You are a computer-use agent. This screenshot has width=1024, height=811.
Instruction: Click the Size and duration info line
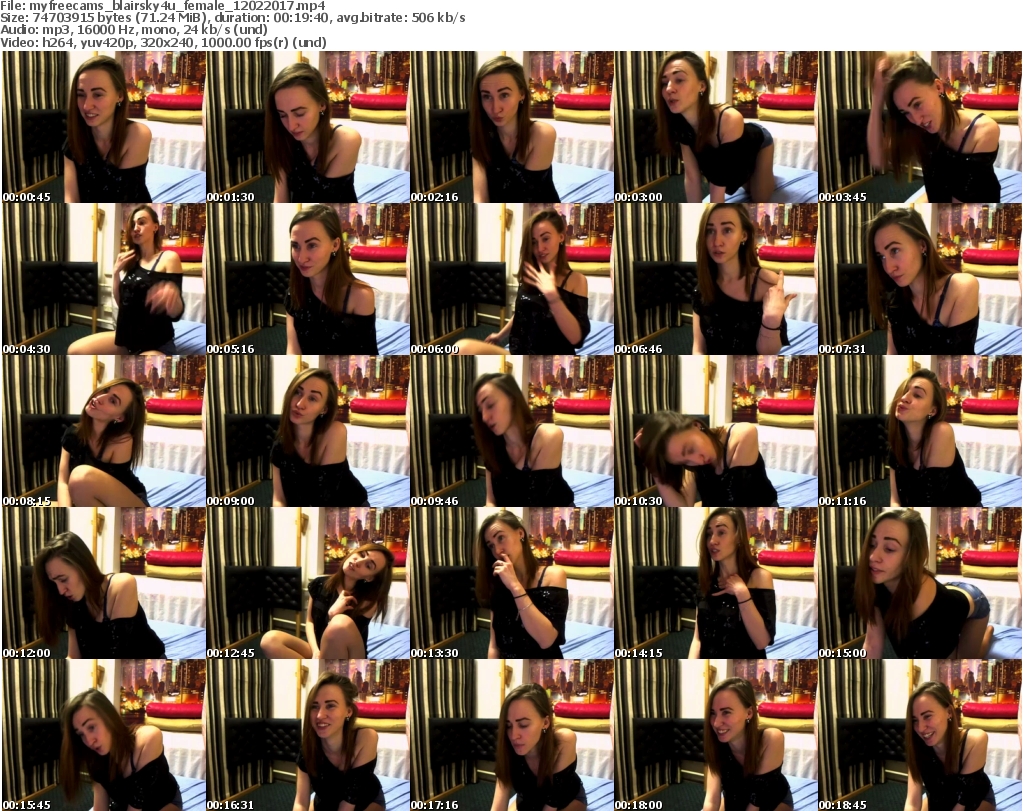pyautogui.click(x=232, y=18)
